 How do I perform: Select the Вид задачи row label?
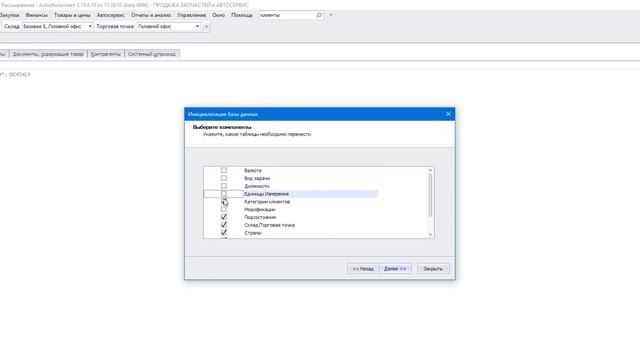[x=257, y=178]
